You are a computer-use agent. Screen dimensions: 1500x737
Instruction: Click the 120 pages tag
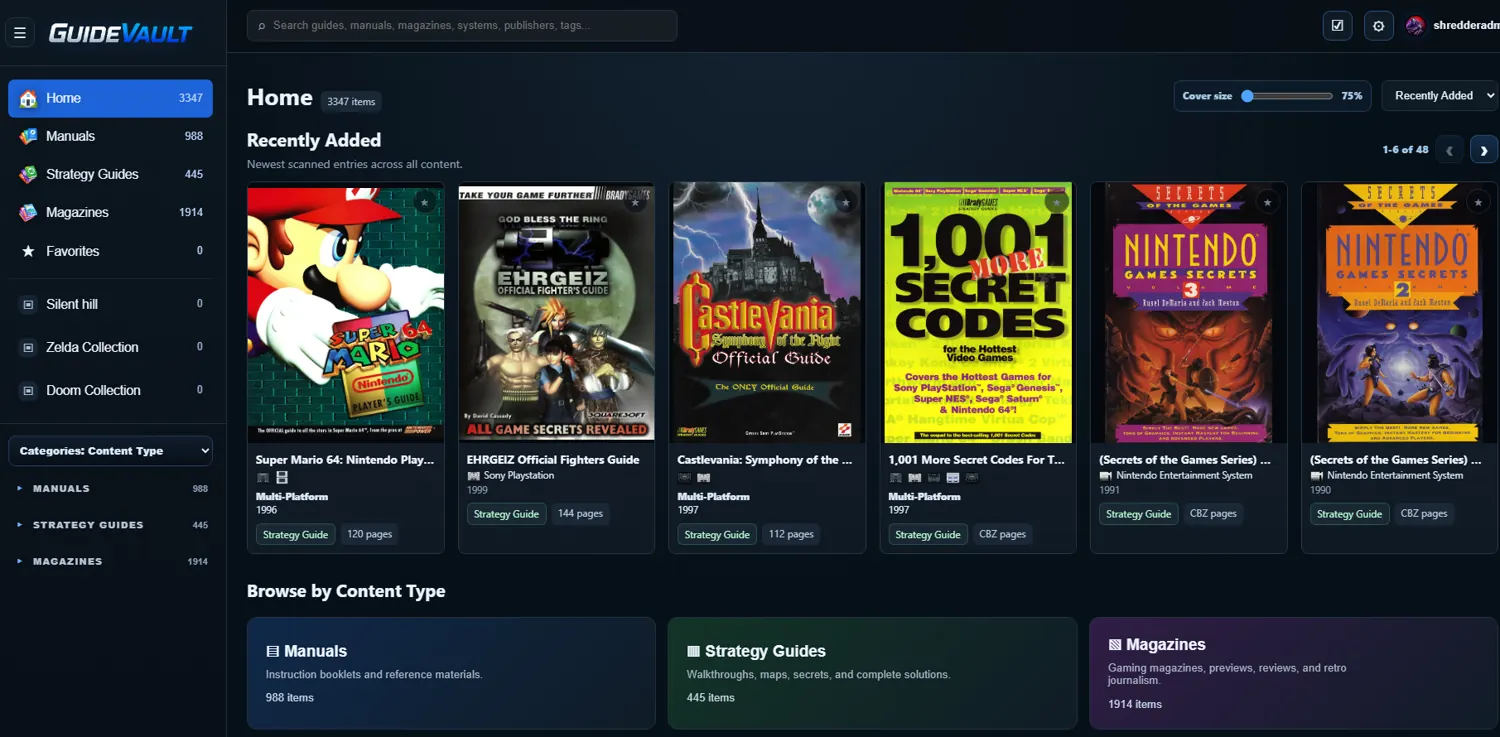[x=370, y=535]
